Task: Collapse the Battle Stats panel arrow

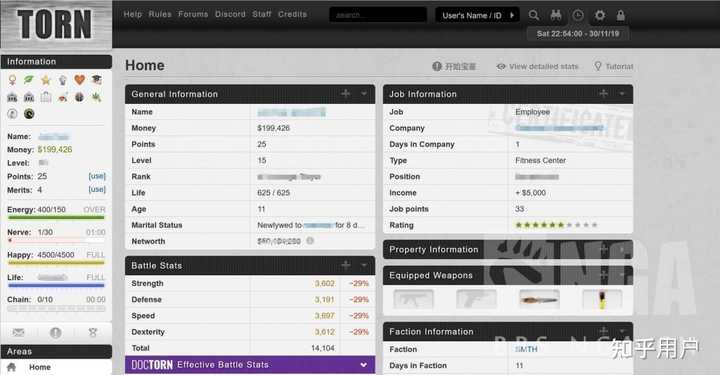Action: [364, 265]
